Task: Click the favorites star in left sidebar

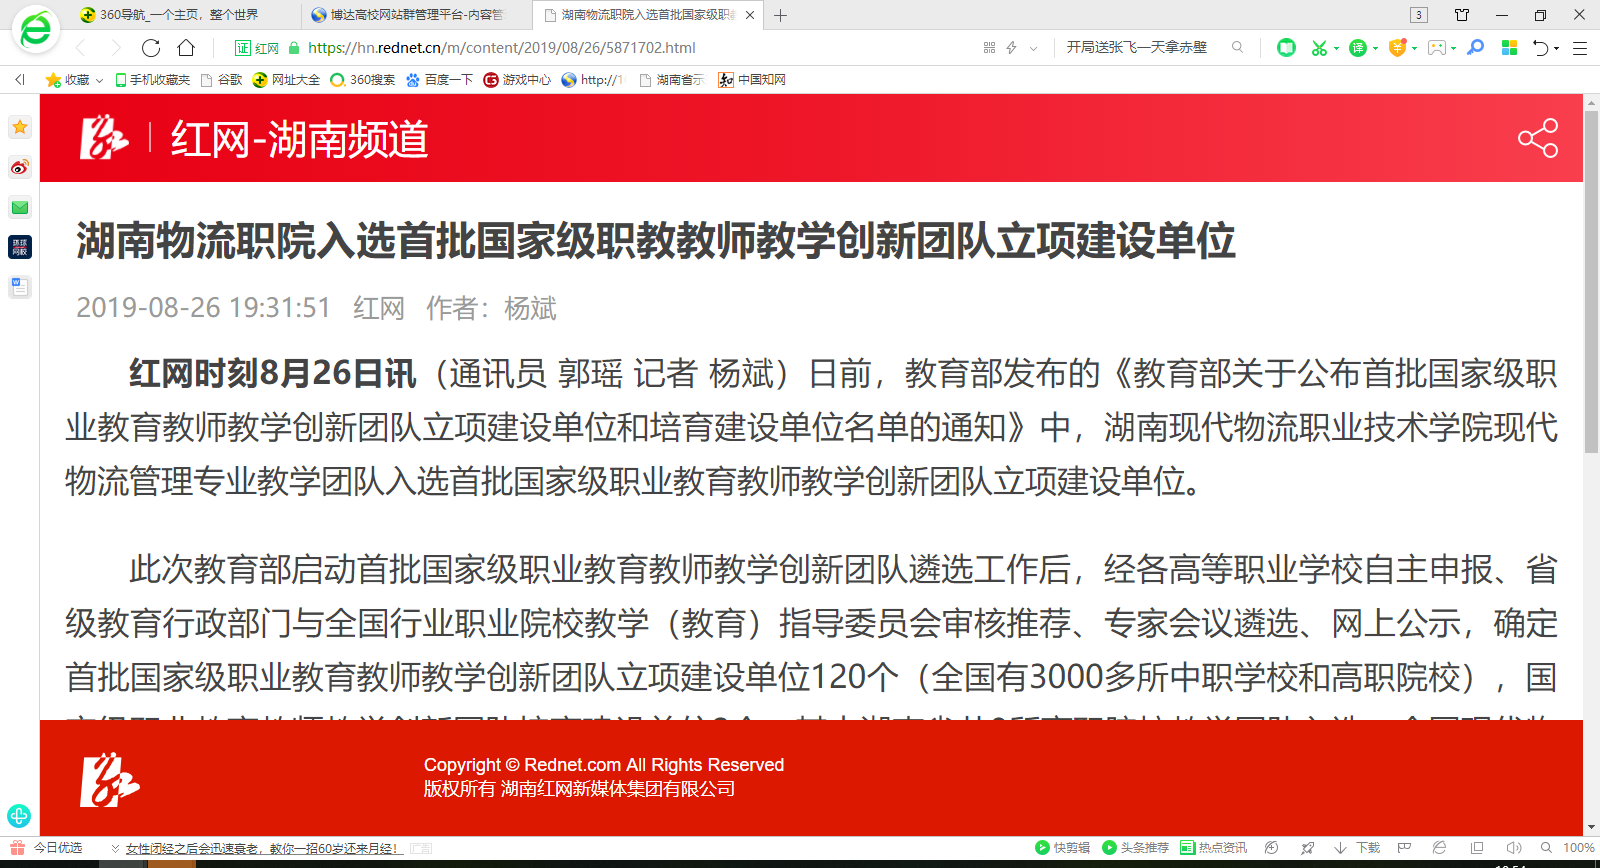Action: [x=20, y=127]
